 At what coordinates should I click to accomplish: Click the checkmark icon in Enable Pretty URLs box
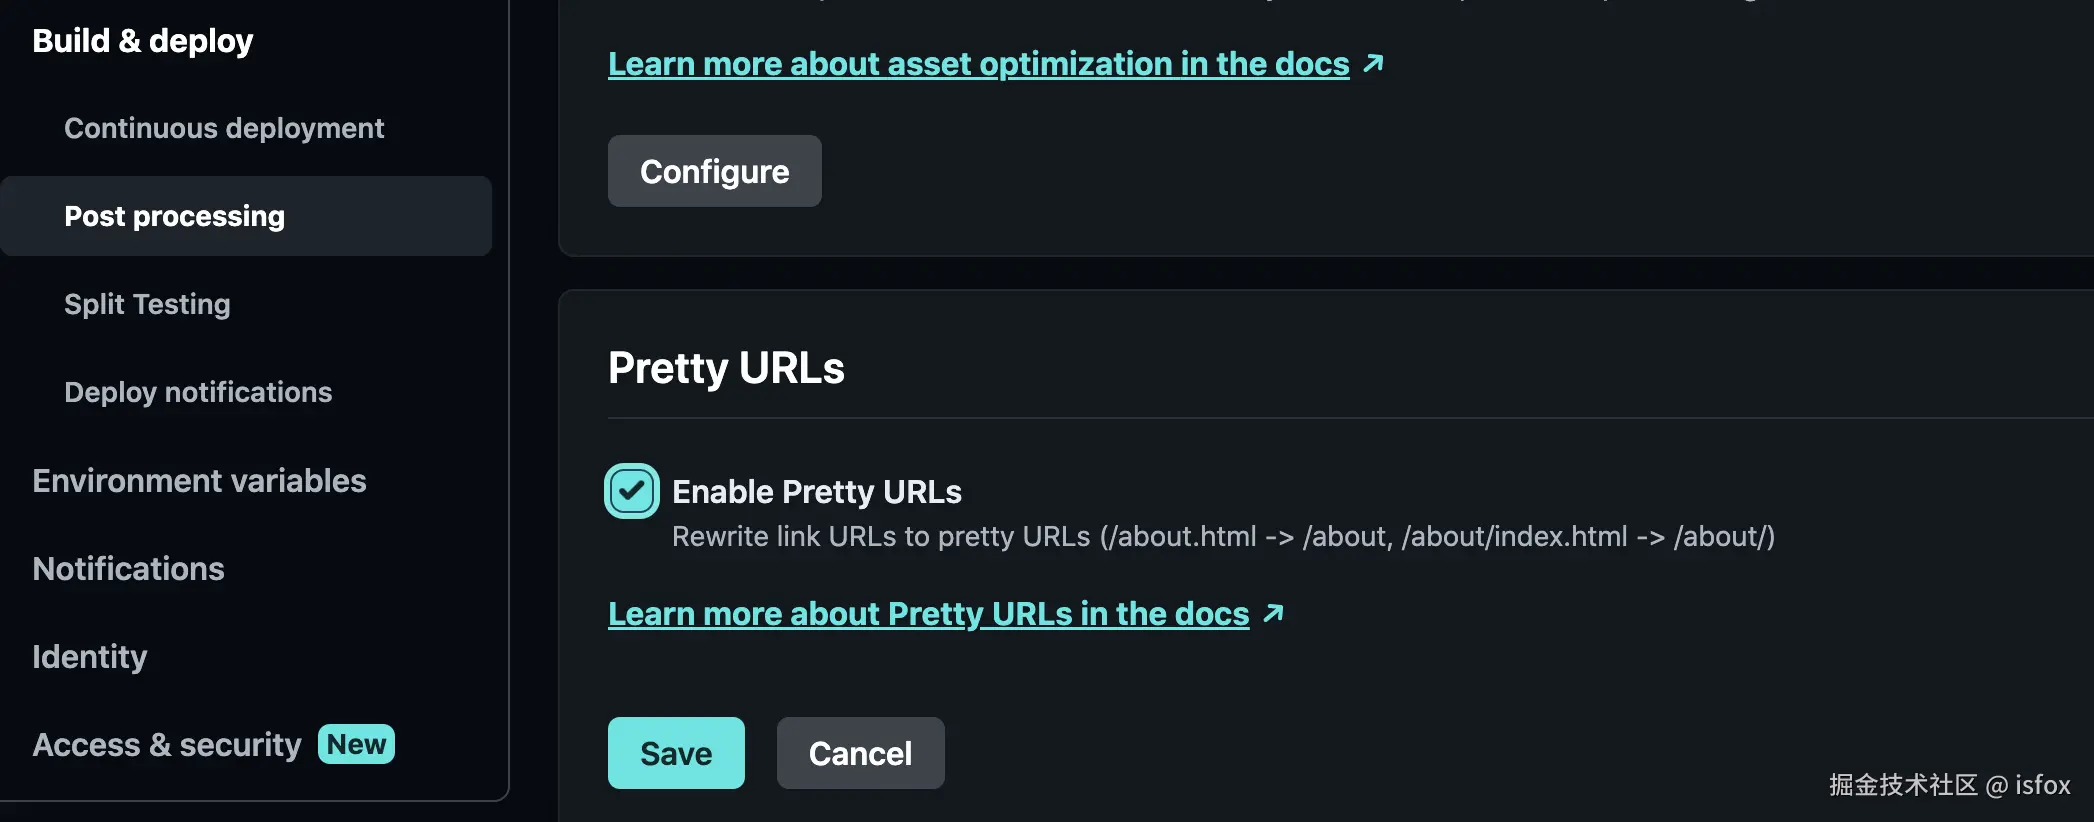coord(631,491)
